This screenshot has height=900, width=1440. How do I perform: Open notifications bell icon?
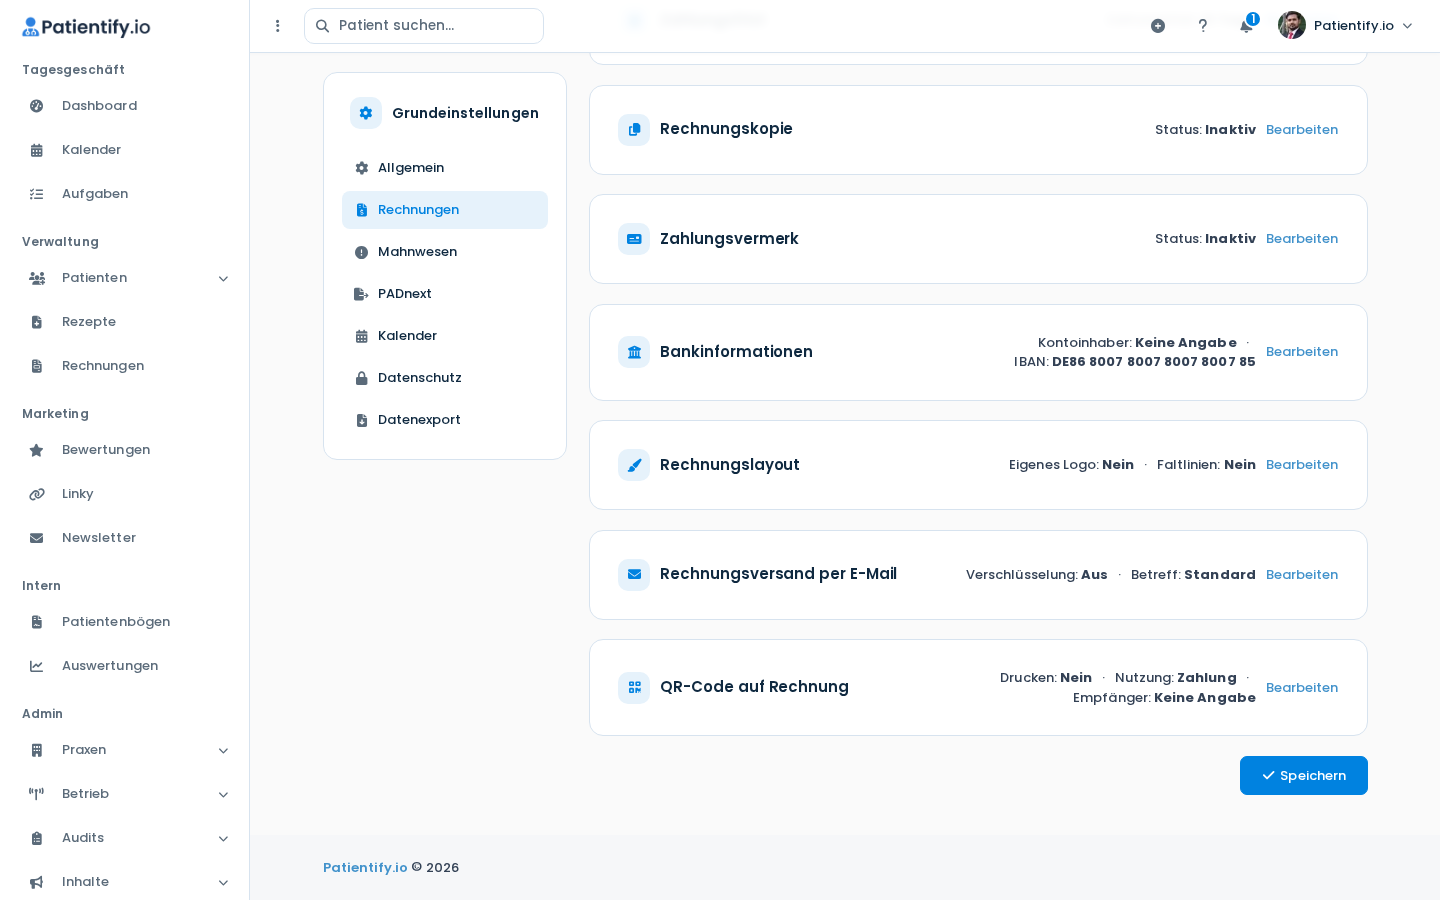click(x=1246, y=26)
